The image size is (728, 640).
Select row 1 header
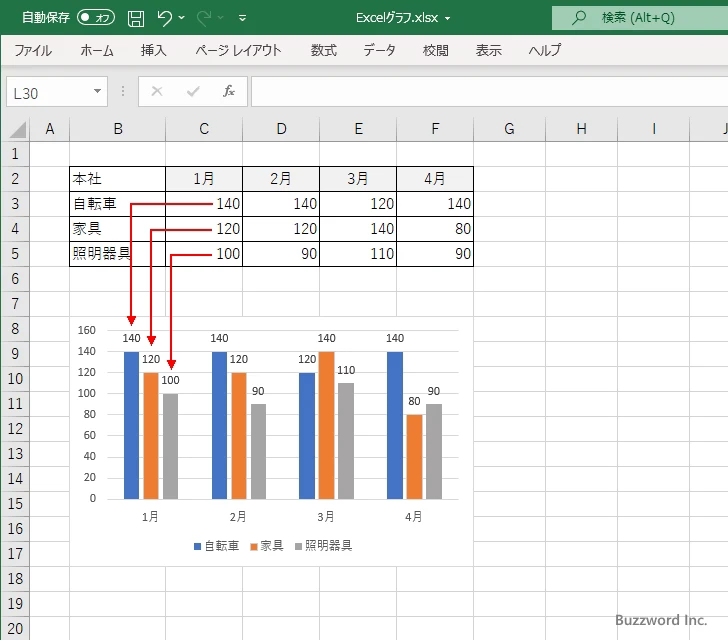point(15,154)
